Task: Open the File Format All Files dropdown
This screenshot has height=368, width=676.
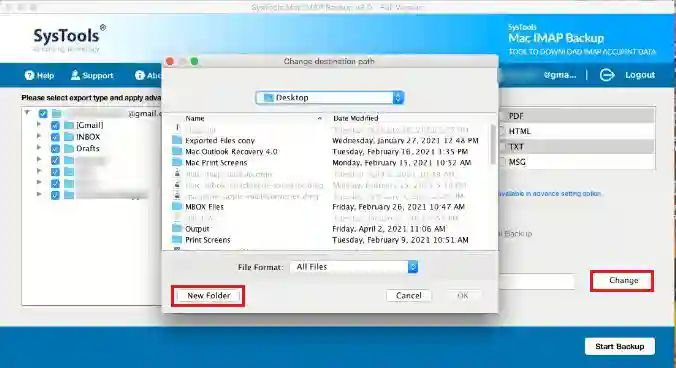Action: point(354,267)
